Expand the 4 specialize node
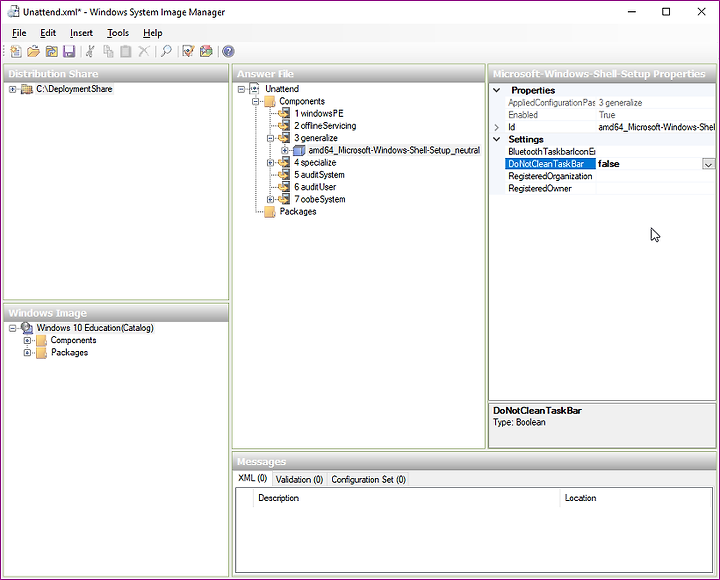 pyautogui.click(x=270, y=163)
